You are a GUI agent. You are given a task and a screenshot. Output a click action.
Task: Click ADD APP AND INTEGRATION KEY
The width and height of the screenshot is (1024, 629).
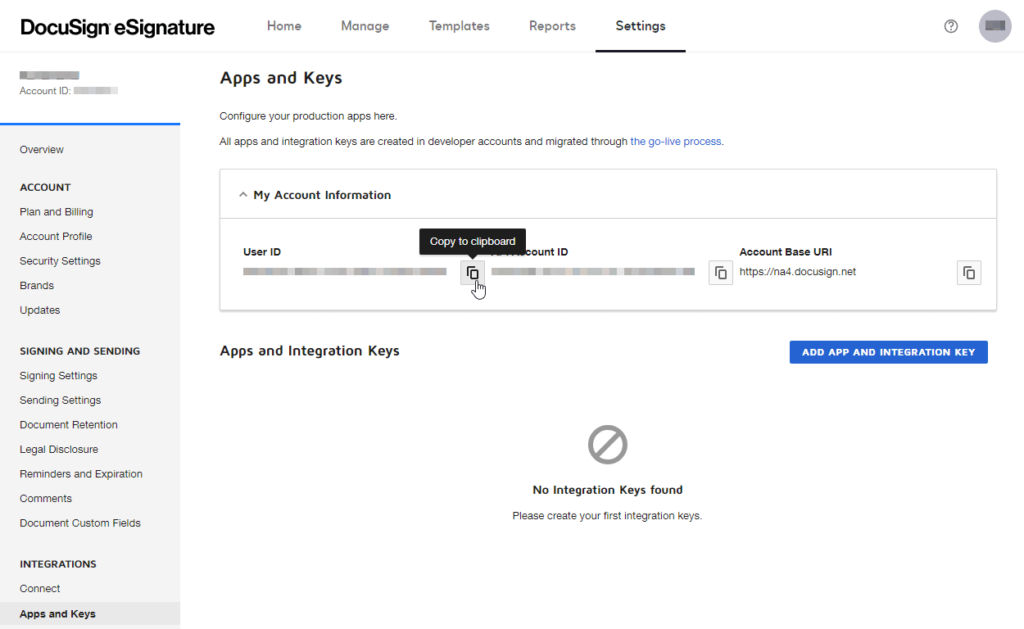(887, 351)
